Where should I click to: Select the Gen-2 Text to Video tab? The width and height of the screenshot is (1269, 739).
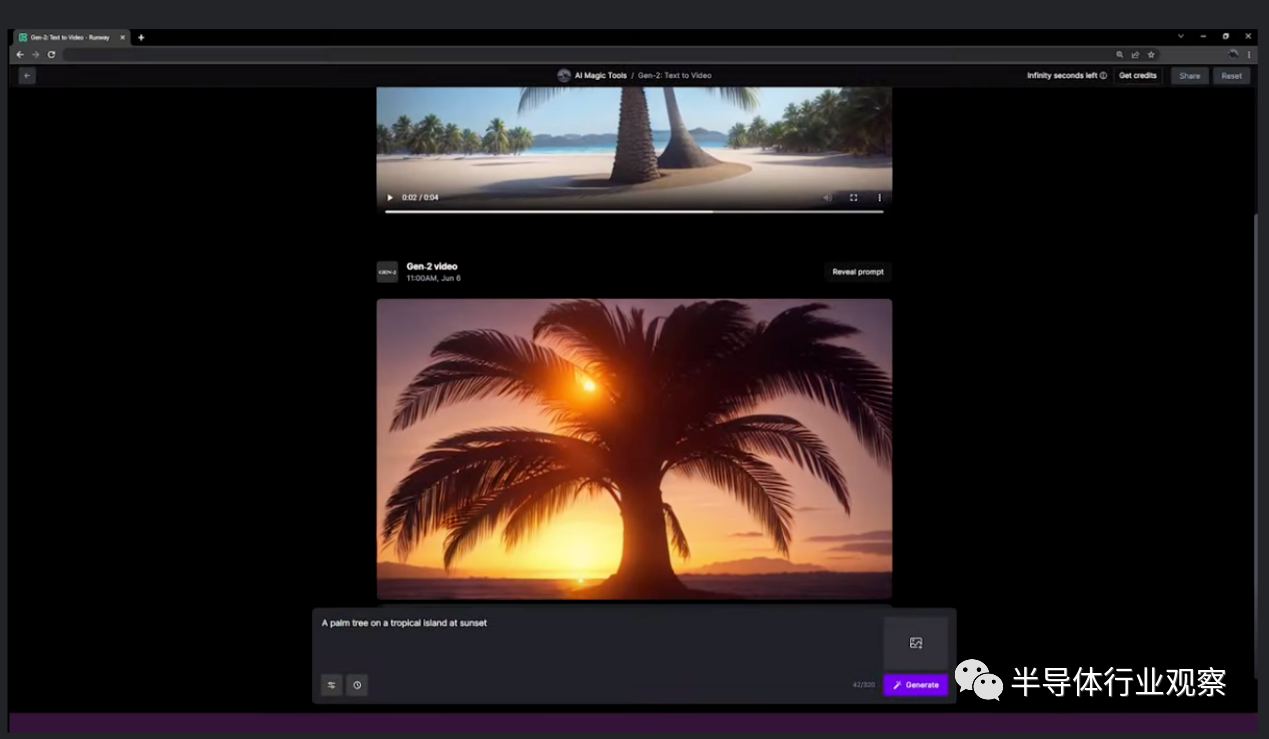[70, 37]
